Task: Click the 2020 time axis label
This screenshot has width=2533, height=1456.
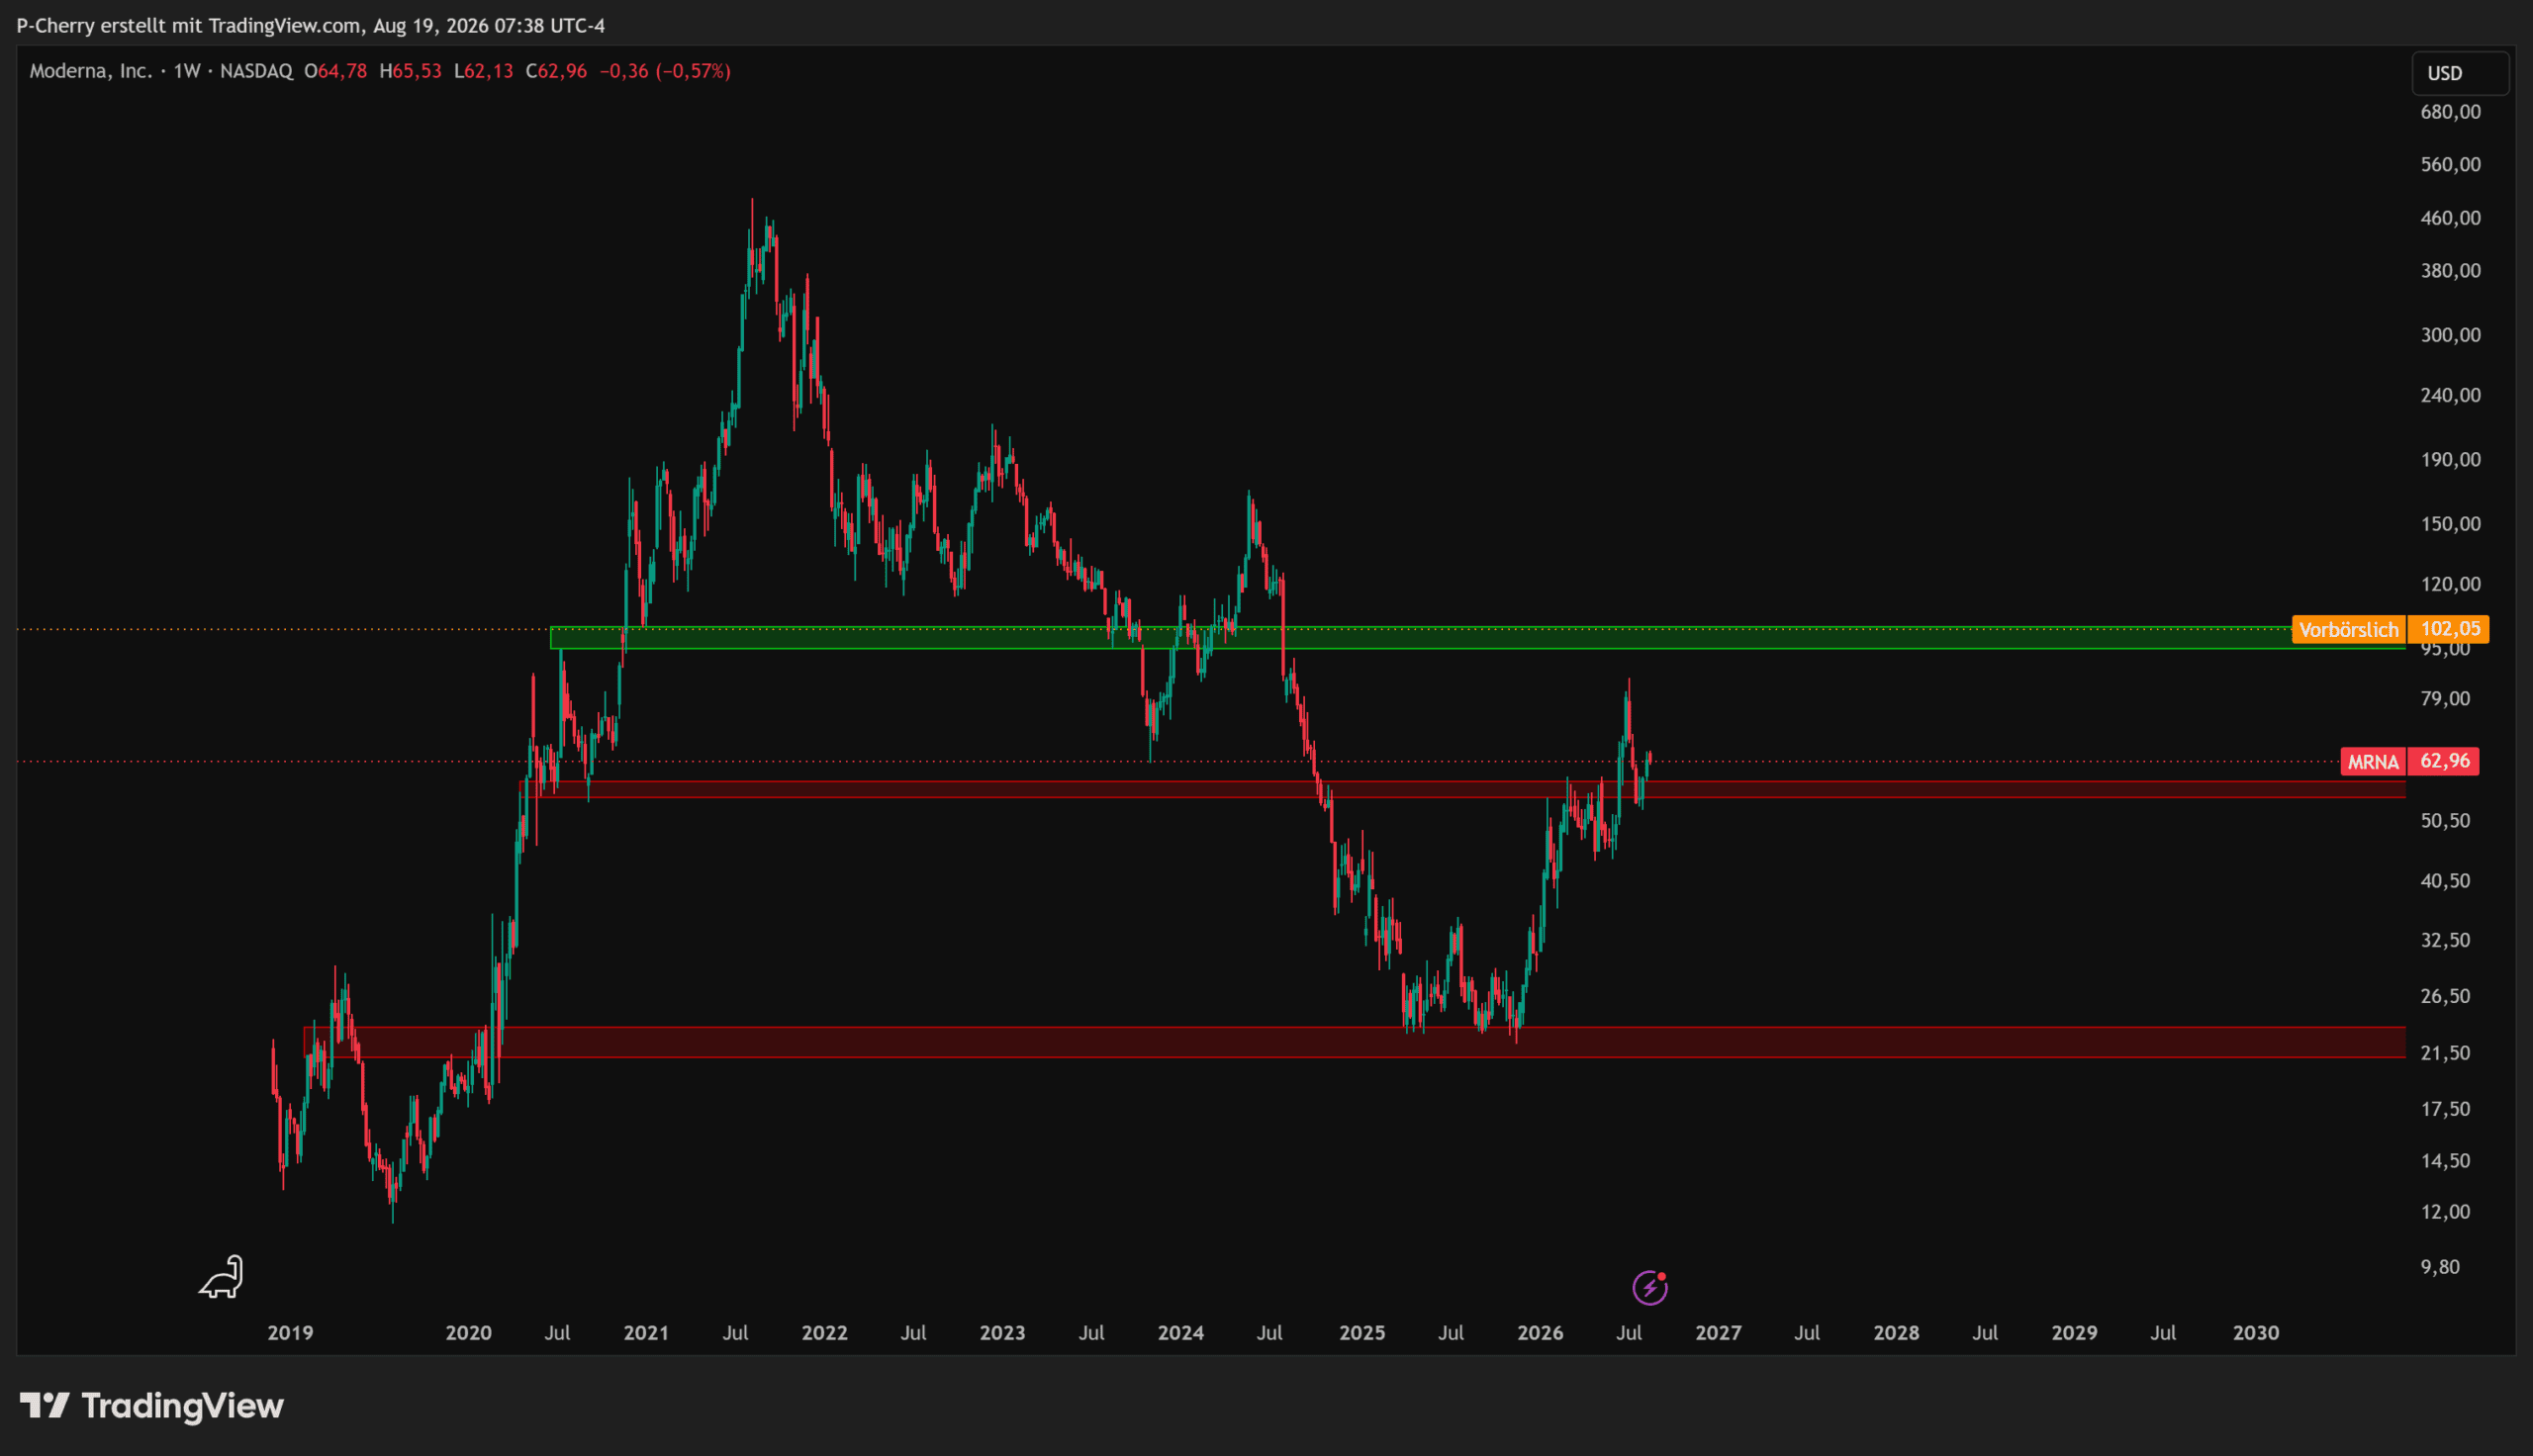Action: tap(468, 1333)
